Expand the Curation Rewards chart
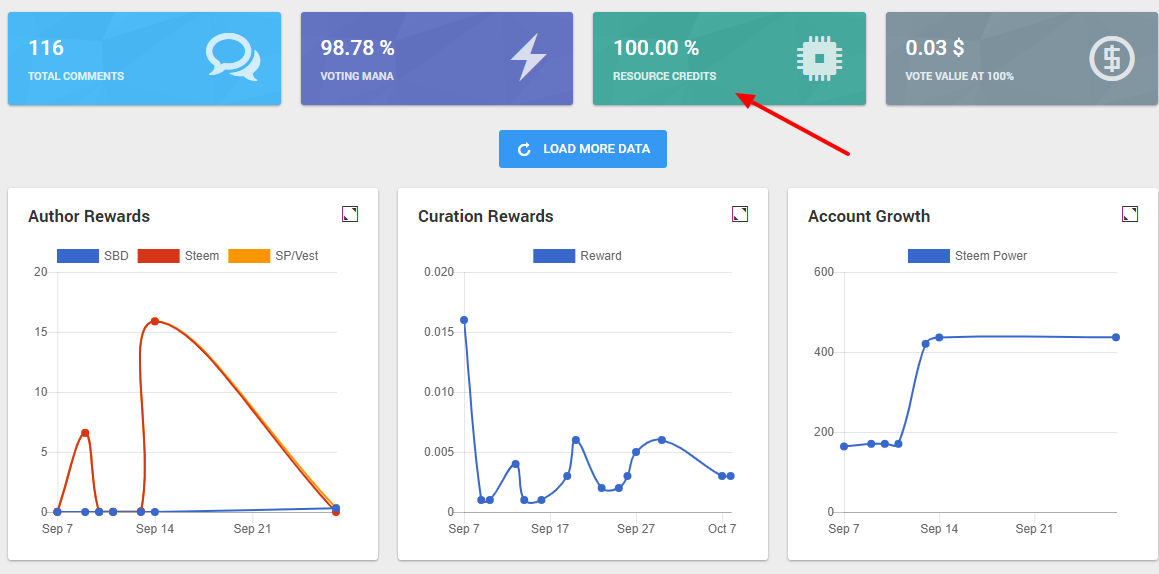Screen dimensions: 1159x574 click(x=739, y=214)
